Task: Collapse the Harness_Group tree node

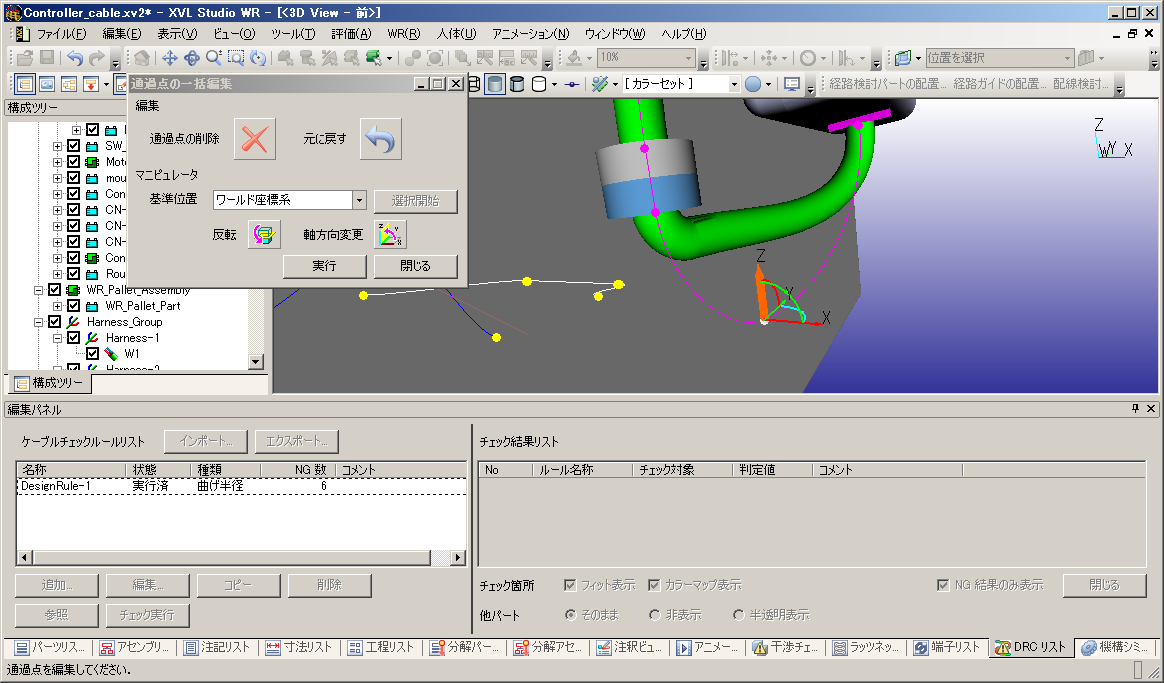Action: tap(38, 322)
